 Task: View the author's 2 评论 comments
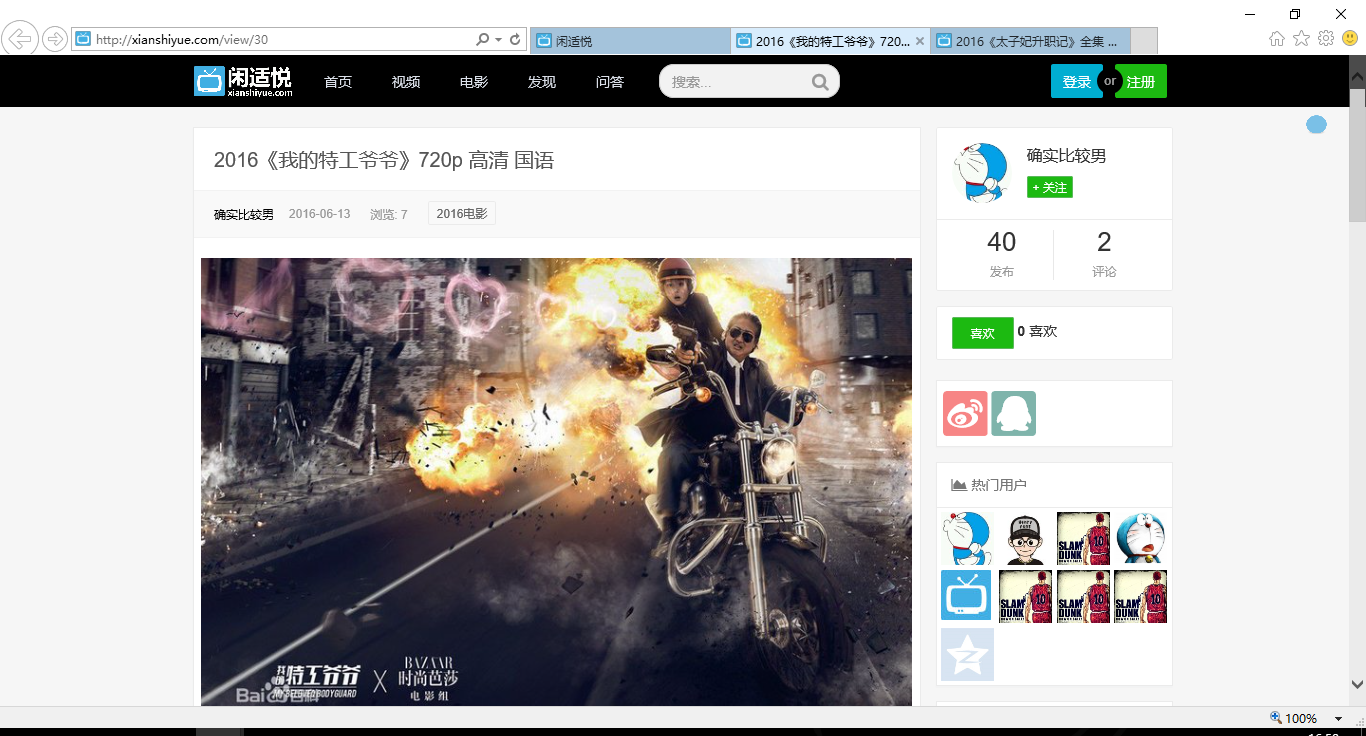(1104, 254)
